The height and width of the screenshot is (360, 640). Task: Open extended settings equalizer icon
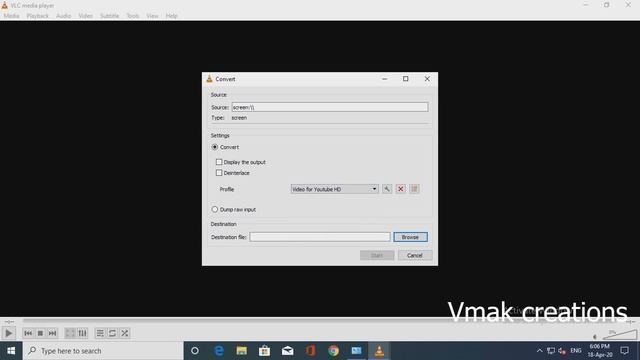82,333
